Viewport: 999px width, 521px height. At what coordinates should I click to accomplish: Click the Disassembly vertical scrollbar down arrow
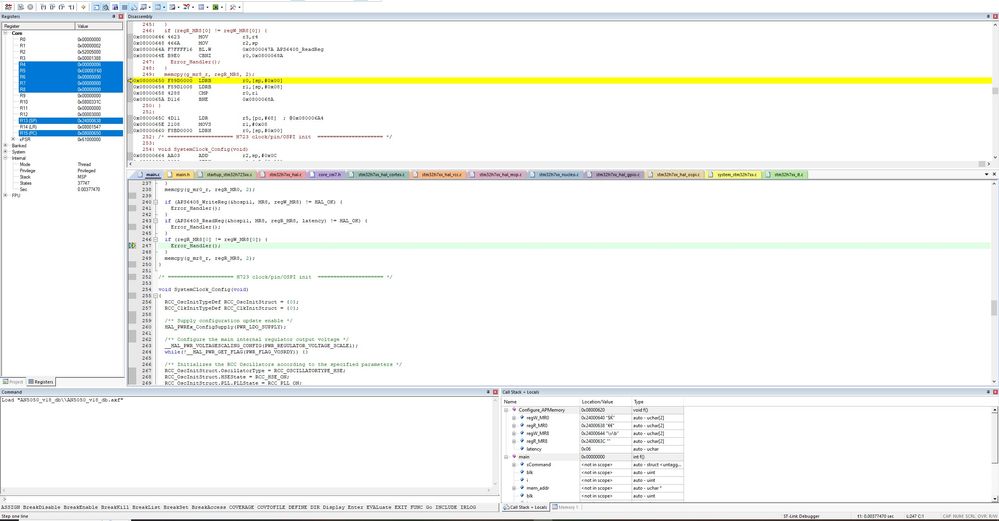995,157
